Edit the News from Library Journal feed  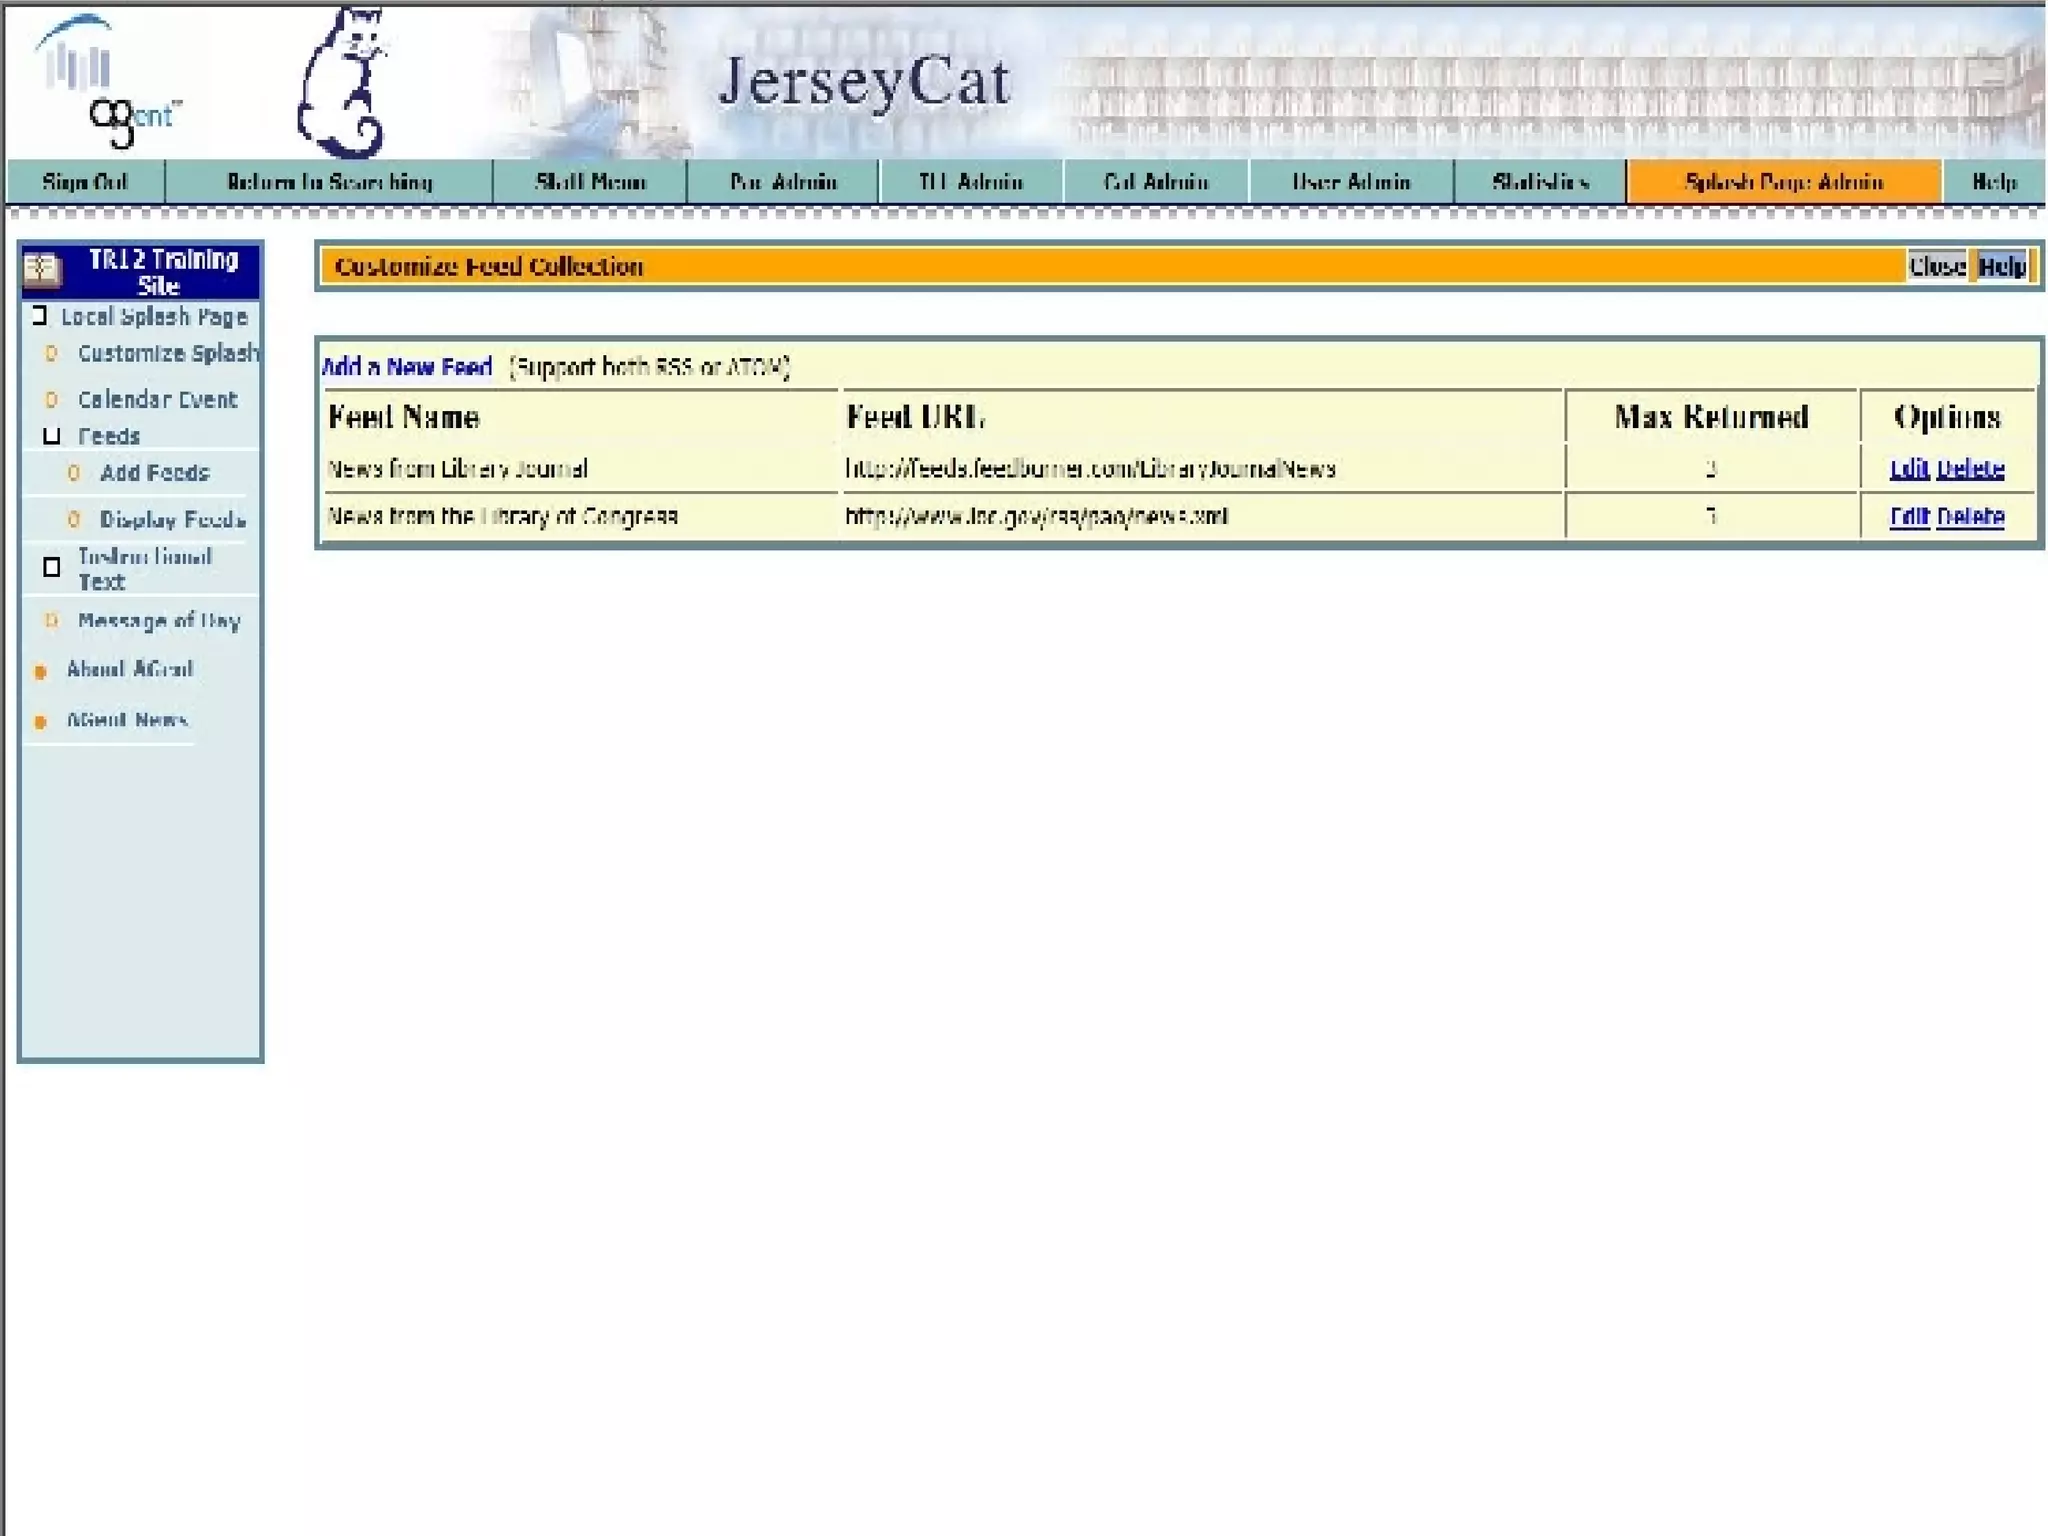tap(1908, 469)
